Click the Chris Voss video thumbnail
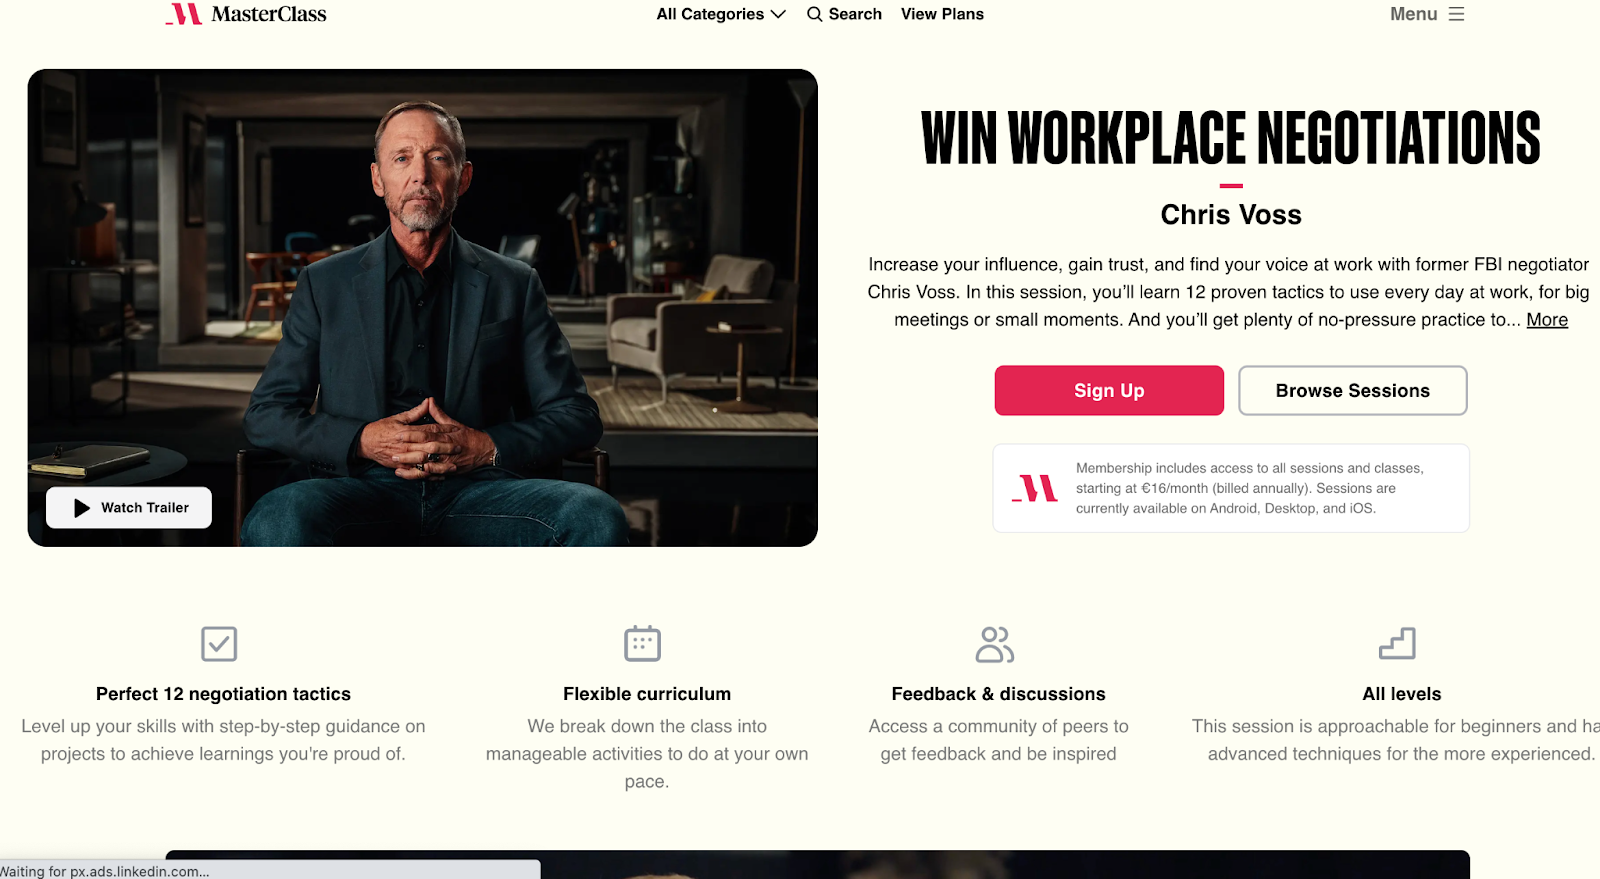1600x879 pixels. tap(422, 308)
